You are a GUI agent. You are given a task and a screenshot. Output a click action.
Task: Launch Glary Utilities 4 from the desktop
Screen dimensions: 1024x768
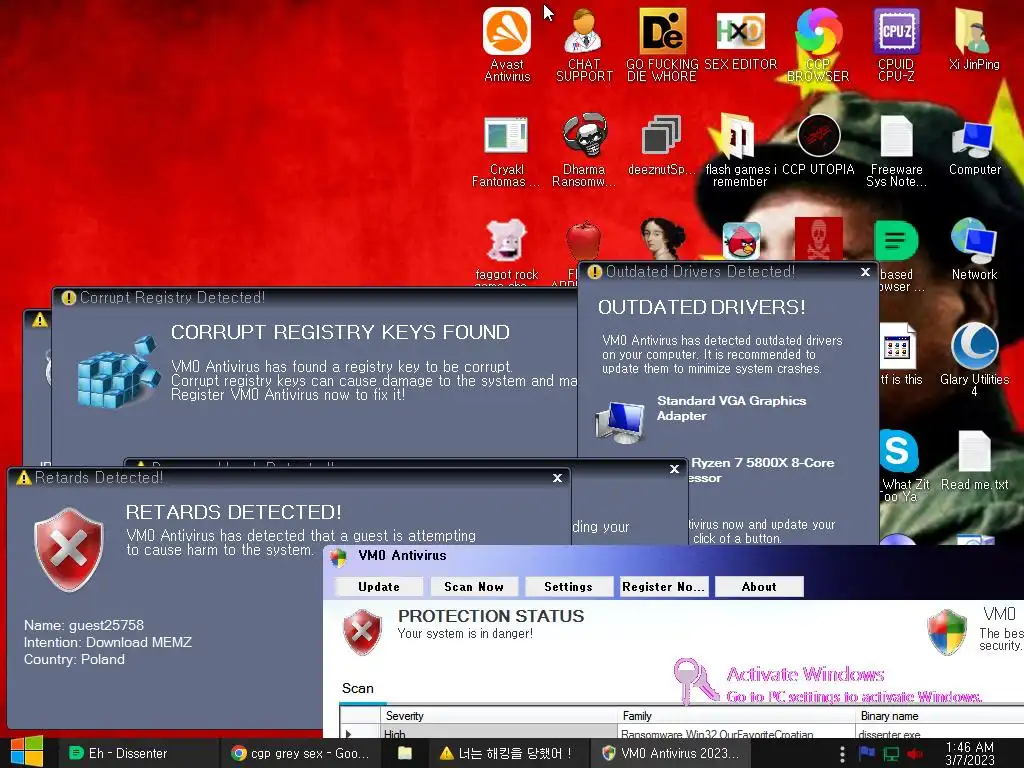(x=974, y=359)
